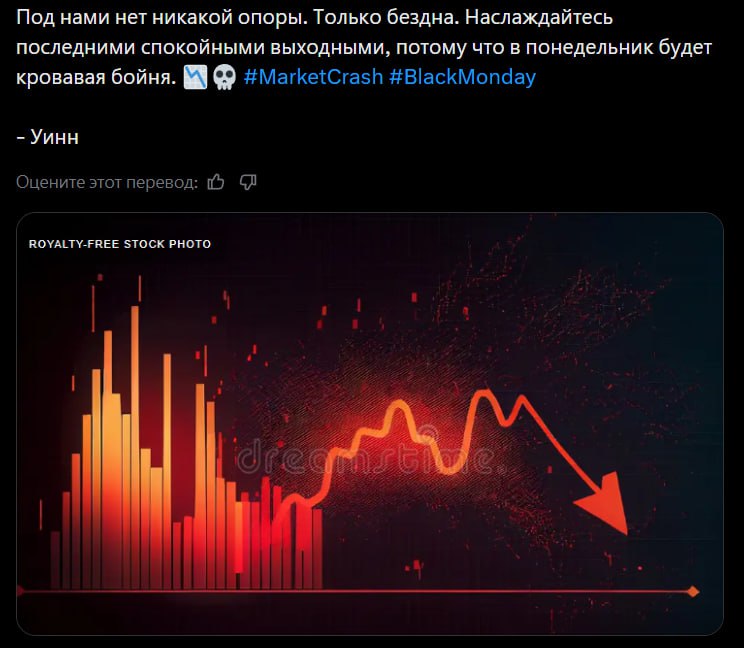Rate the translation with thumbs down
Image resolution: width=744 pixels, height=648 pixels.
click(248, 182)
